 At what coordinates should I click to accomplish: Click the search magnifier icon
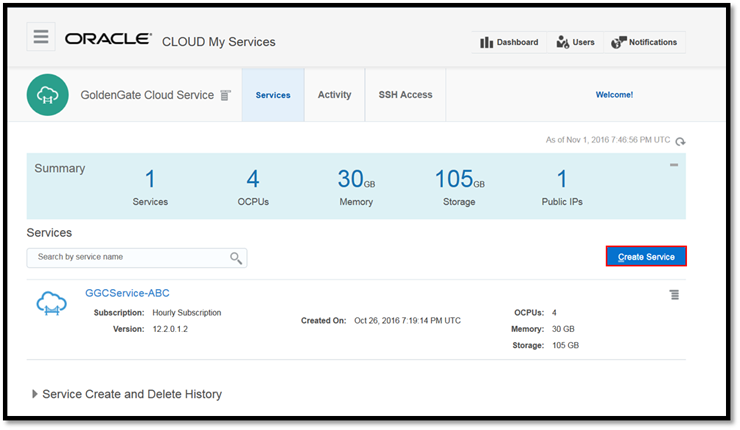[x=236, y=258]
